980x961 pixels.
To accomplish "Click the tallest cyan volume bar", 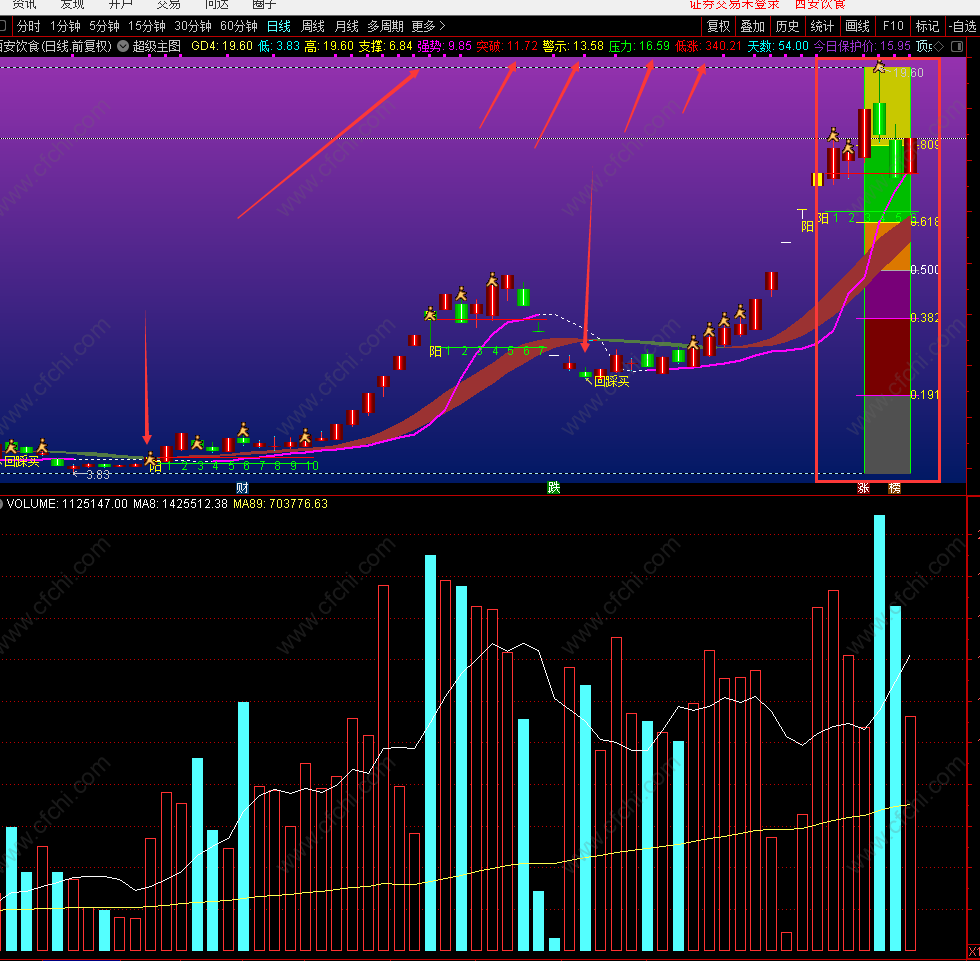I will point(879,733).
